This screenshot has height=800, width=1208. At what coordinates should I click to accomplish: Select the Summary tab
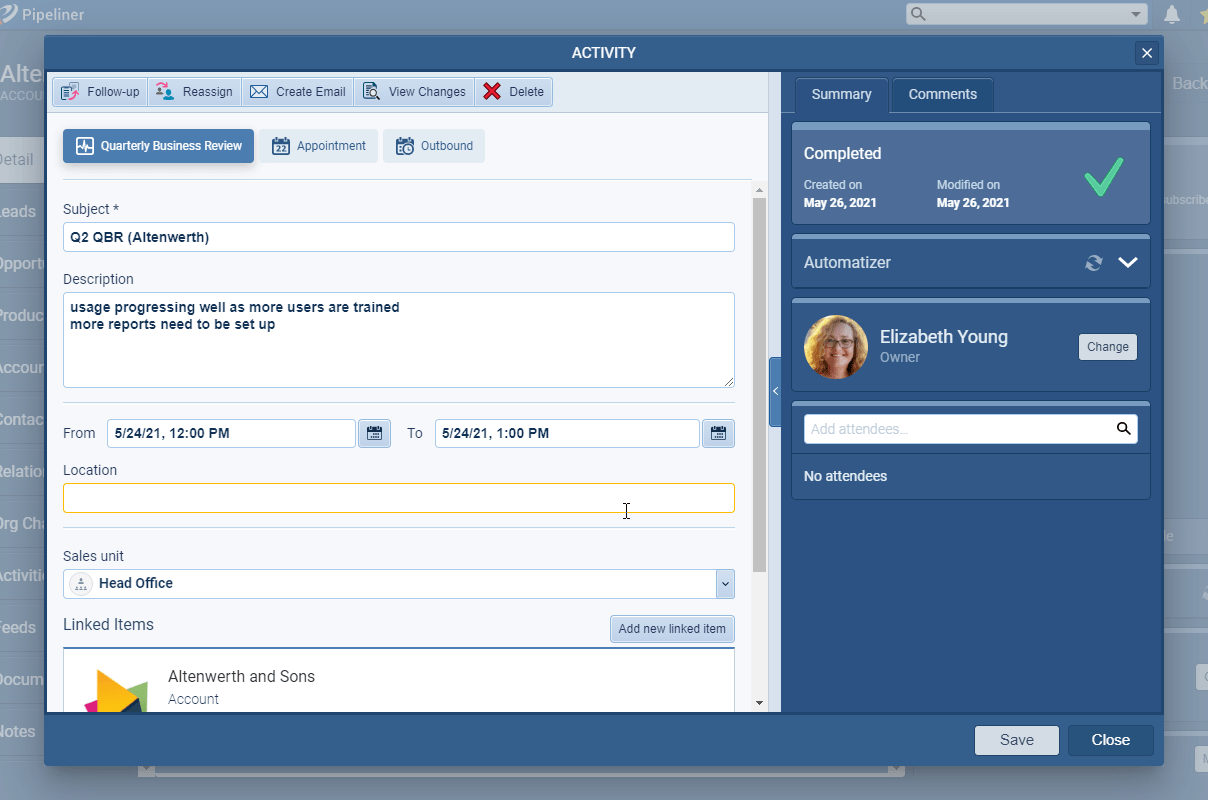pos(841,95)
